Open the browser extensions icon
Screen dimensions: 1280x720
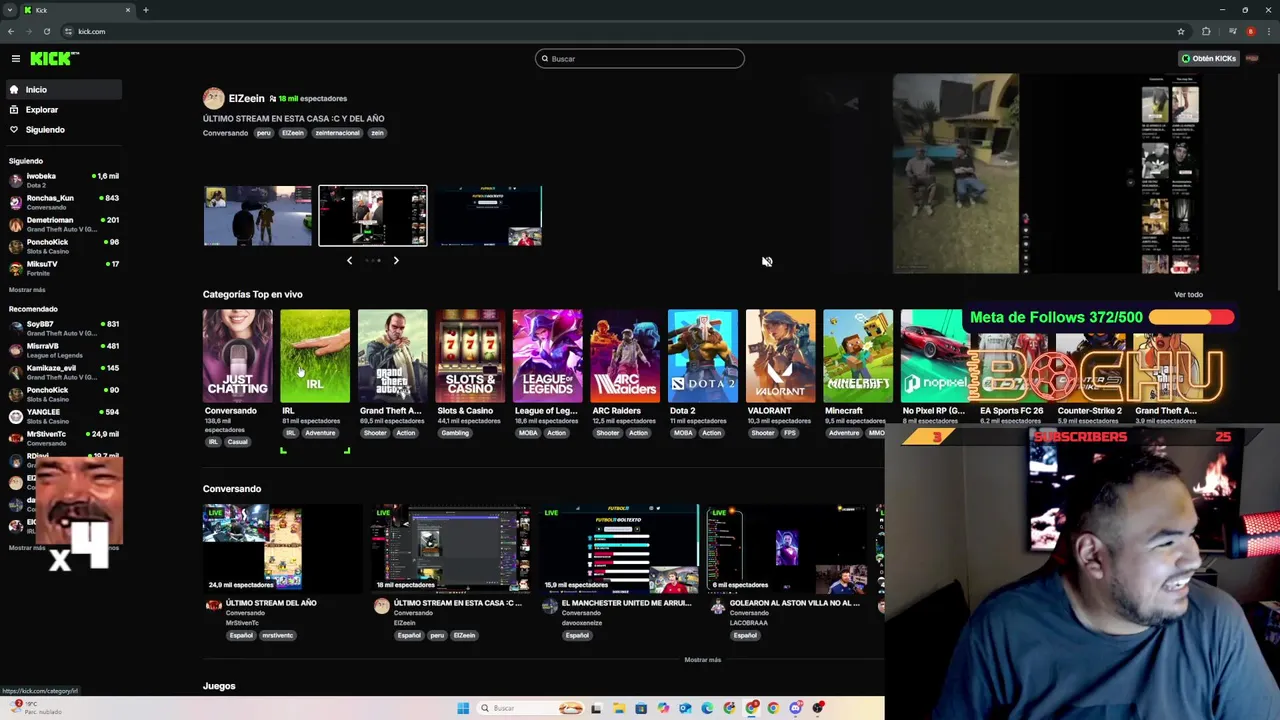point(1206,31)
